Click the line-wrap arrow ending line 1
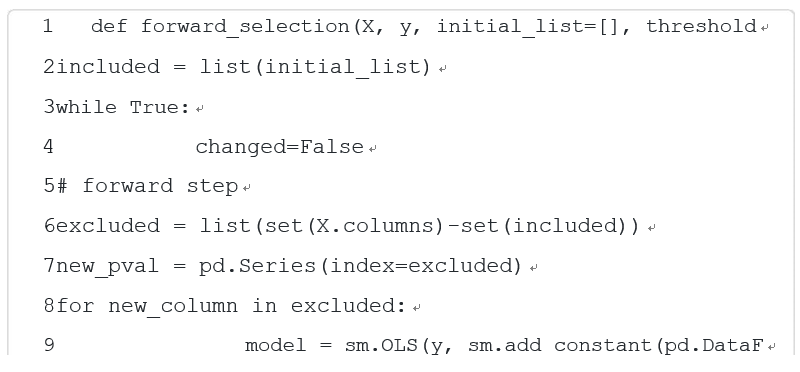800x372 pixels. (x=764, y=28)
